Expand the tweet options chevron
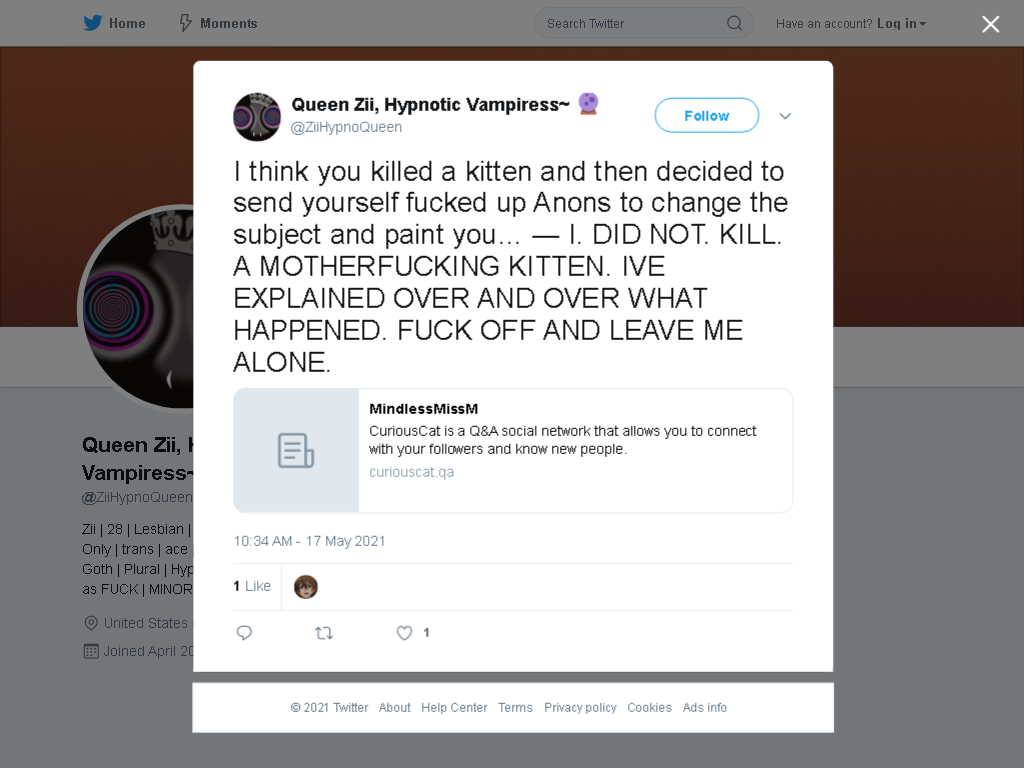1024x768 pixels. point(785,116)
